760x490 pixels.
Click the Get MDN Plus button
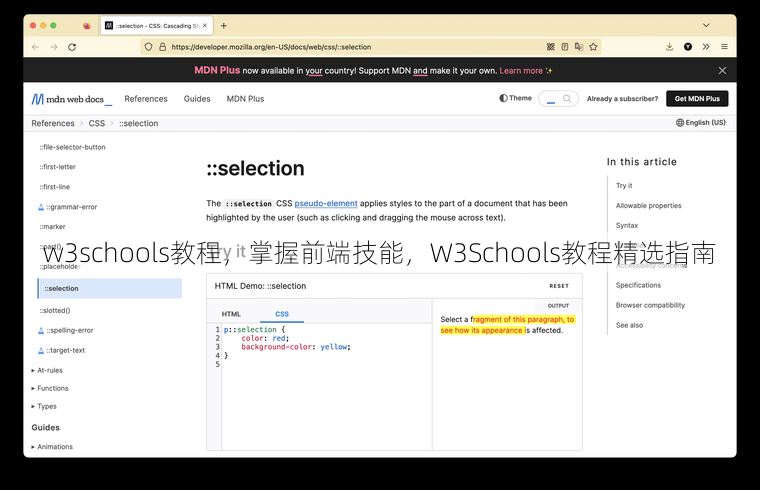pos(697,98)
